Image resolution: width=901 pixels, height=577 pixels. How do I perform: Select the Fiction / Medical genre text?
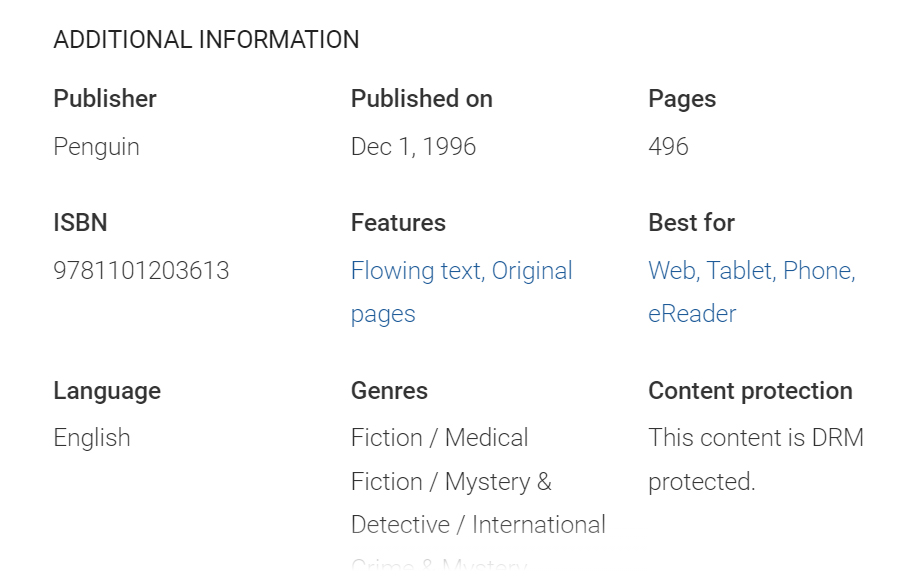(x=439, y=438)
